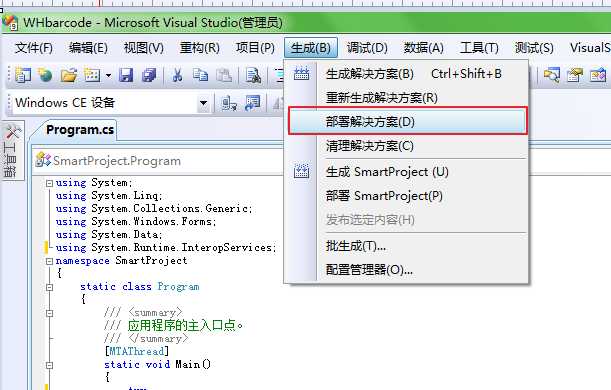Image resolution: width=611 pixels, height=390 pixels.
Task: Close the open 生成(B) menu
Action: click(x=311, y=48)
